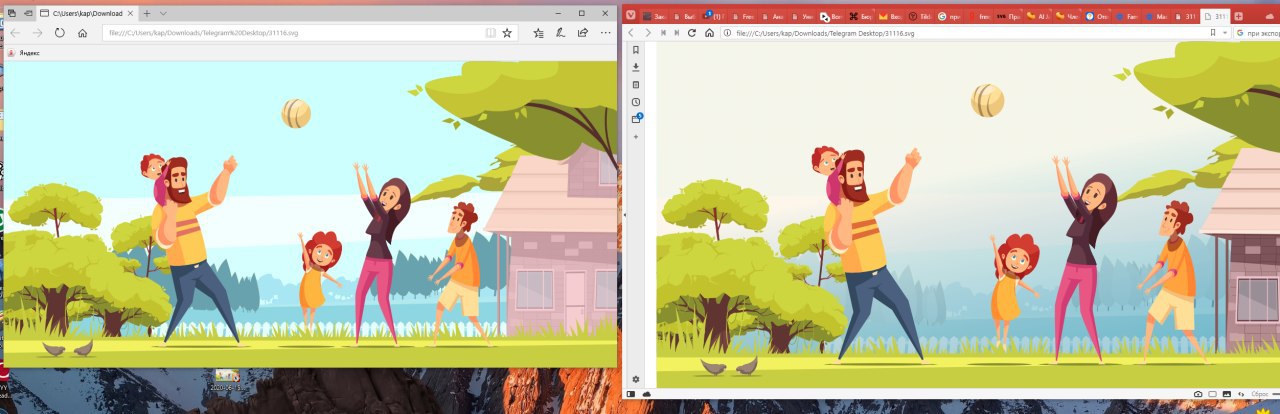Switch to Vivaldi tab labeled 'Fre'

(x=744, y=16)
